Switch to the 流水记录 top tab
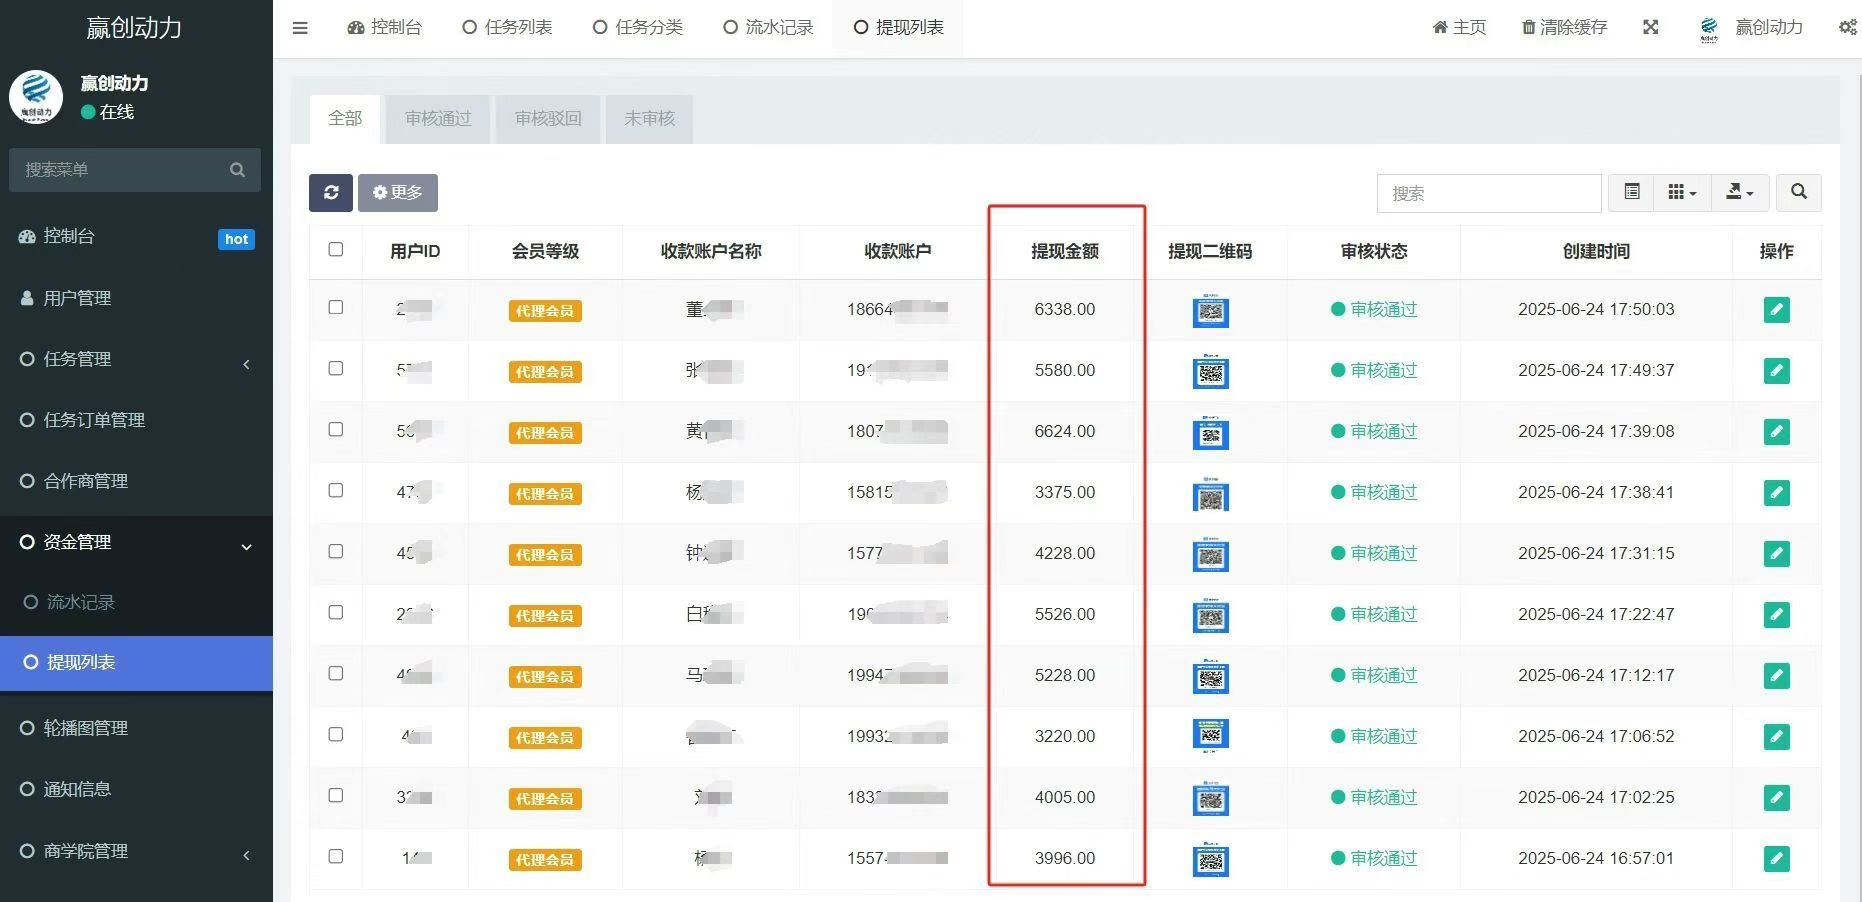 [x=768, y=27]
